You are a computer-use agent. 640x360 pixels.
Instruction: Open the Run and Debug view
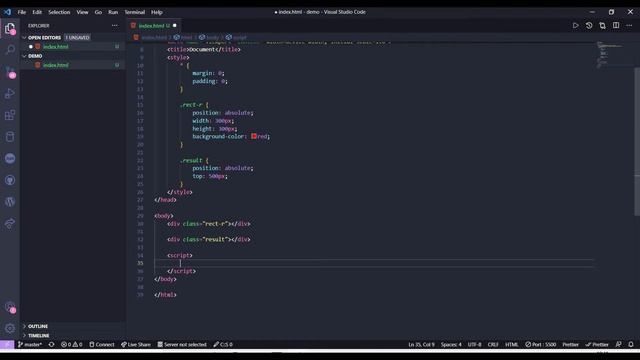coord(10,93)
